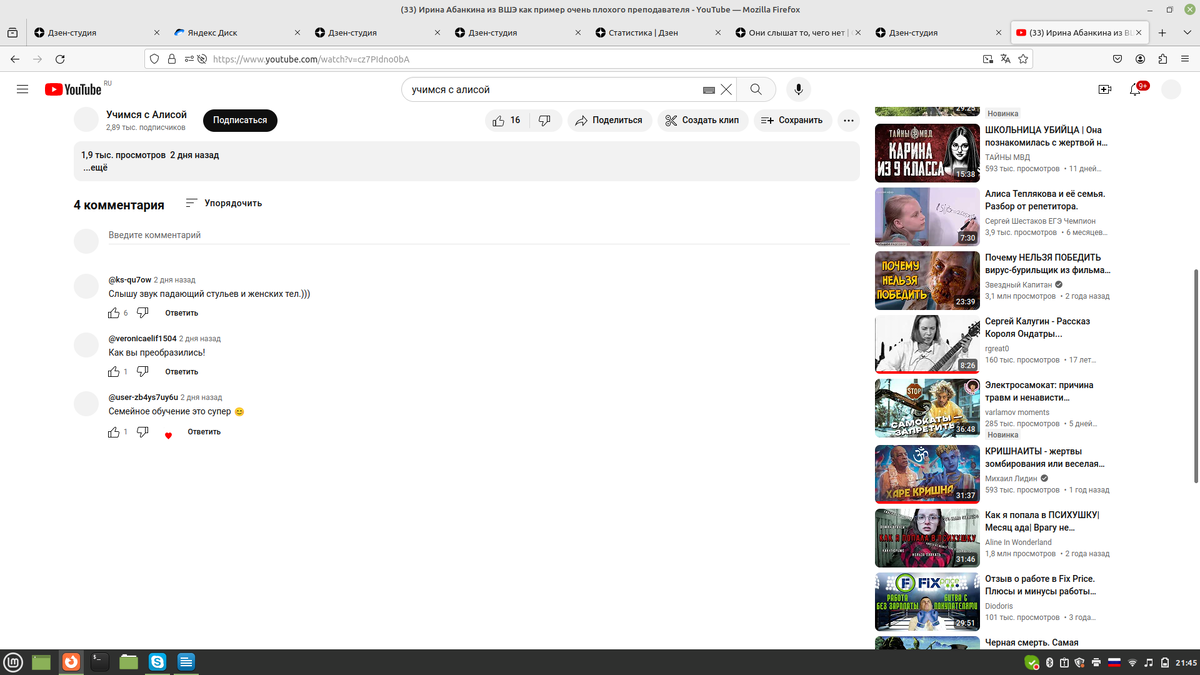Viewport: 1200px width, 675px height.
Task: Open Firefox extensions puzzle icon
Action: [x=1163, y=59]
